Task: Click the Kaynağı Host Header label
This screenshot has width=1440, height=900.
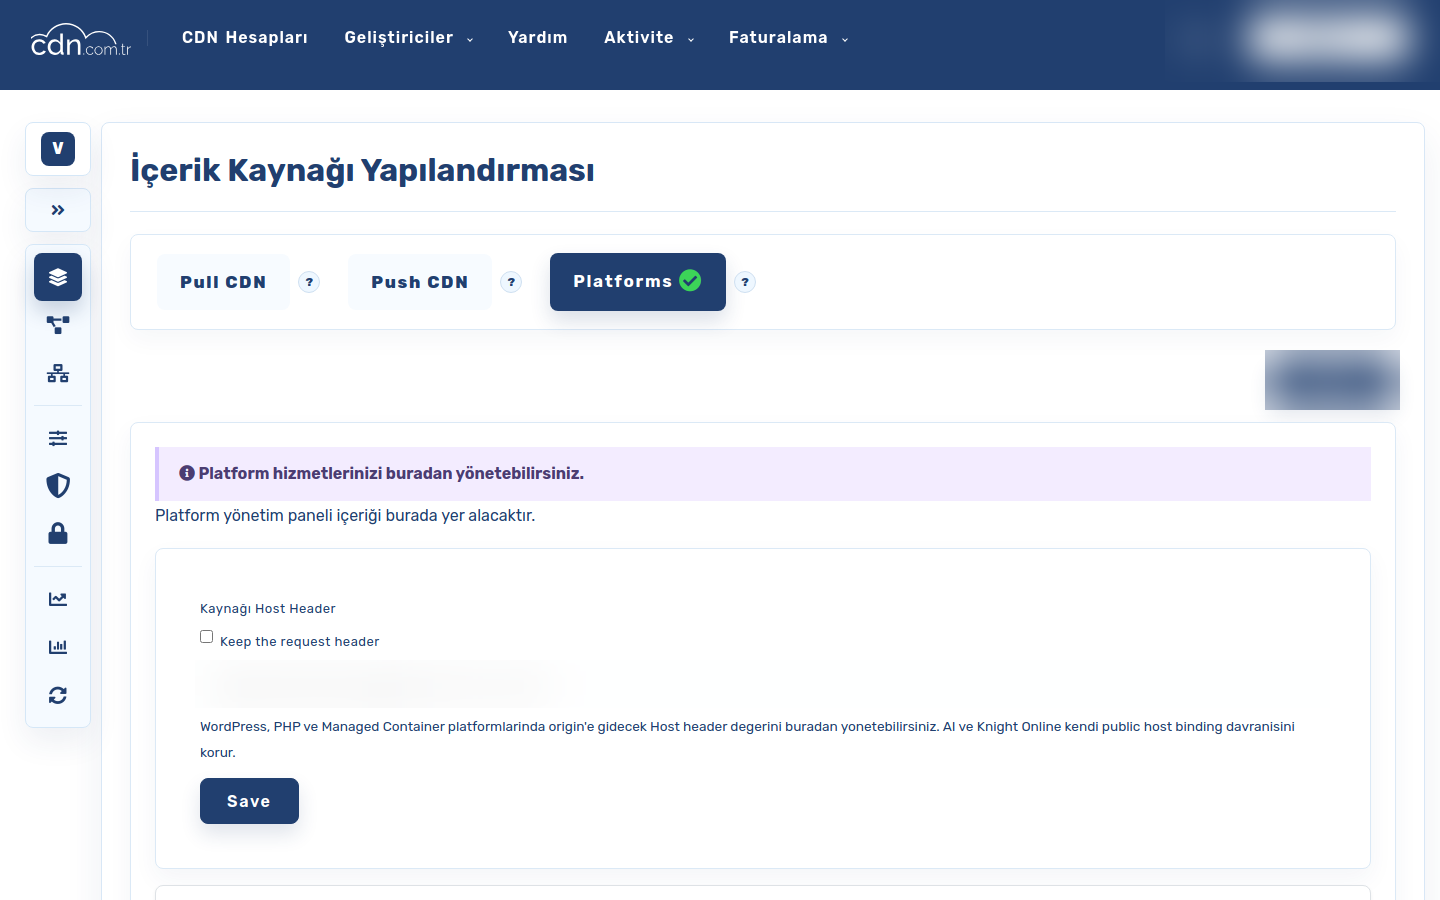Action: click(x=268, y=608)
